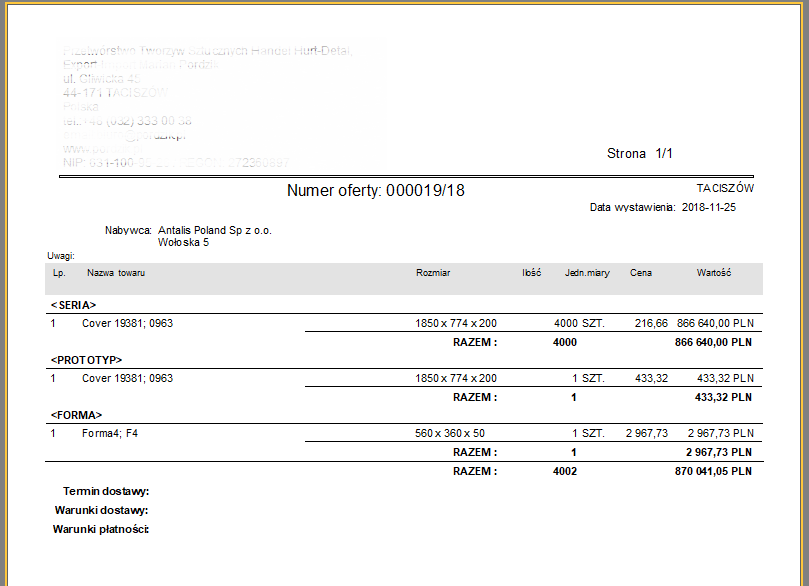This screenshot has width=809, height=586.
Task: Click the 'Nazwa towaru' column header
Action: click(x=114, y=272)
